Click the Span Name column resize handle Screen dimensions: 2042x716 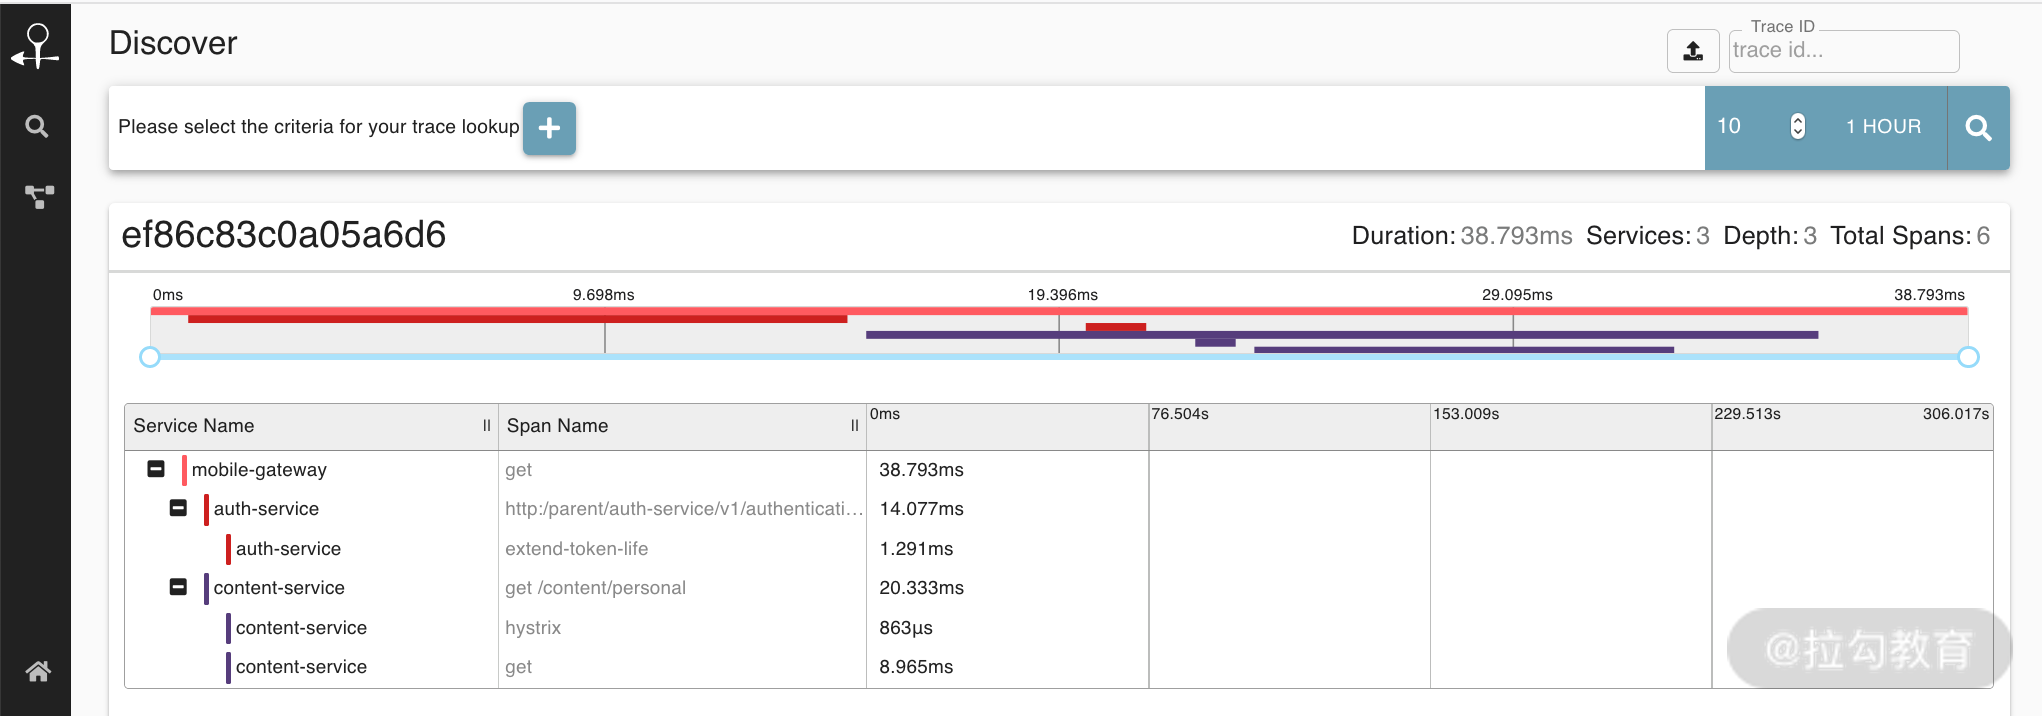click(x=854, y=426)
